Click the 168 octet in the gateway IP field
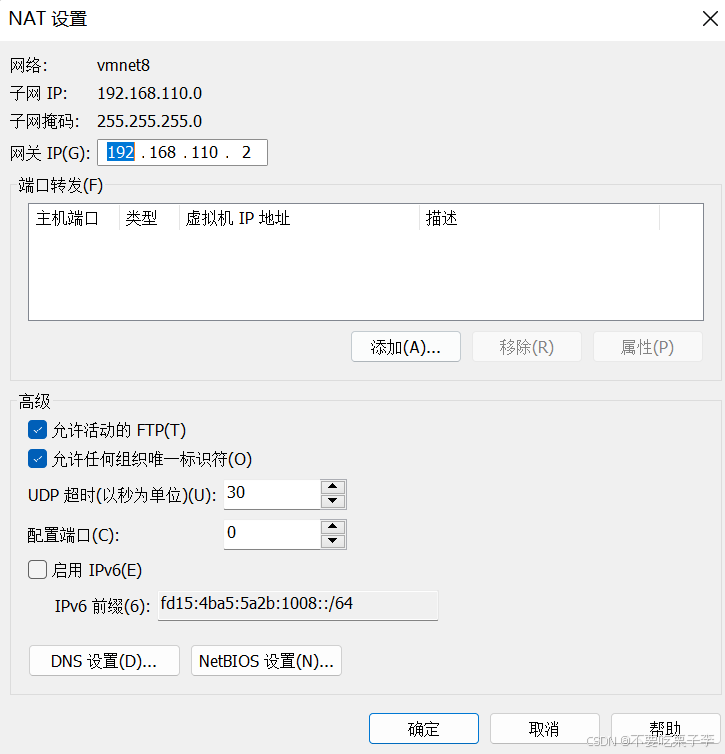 click(162, 152)
